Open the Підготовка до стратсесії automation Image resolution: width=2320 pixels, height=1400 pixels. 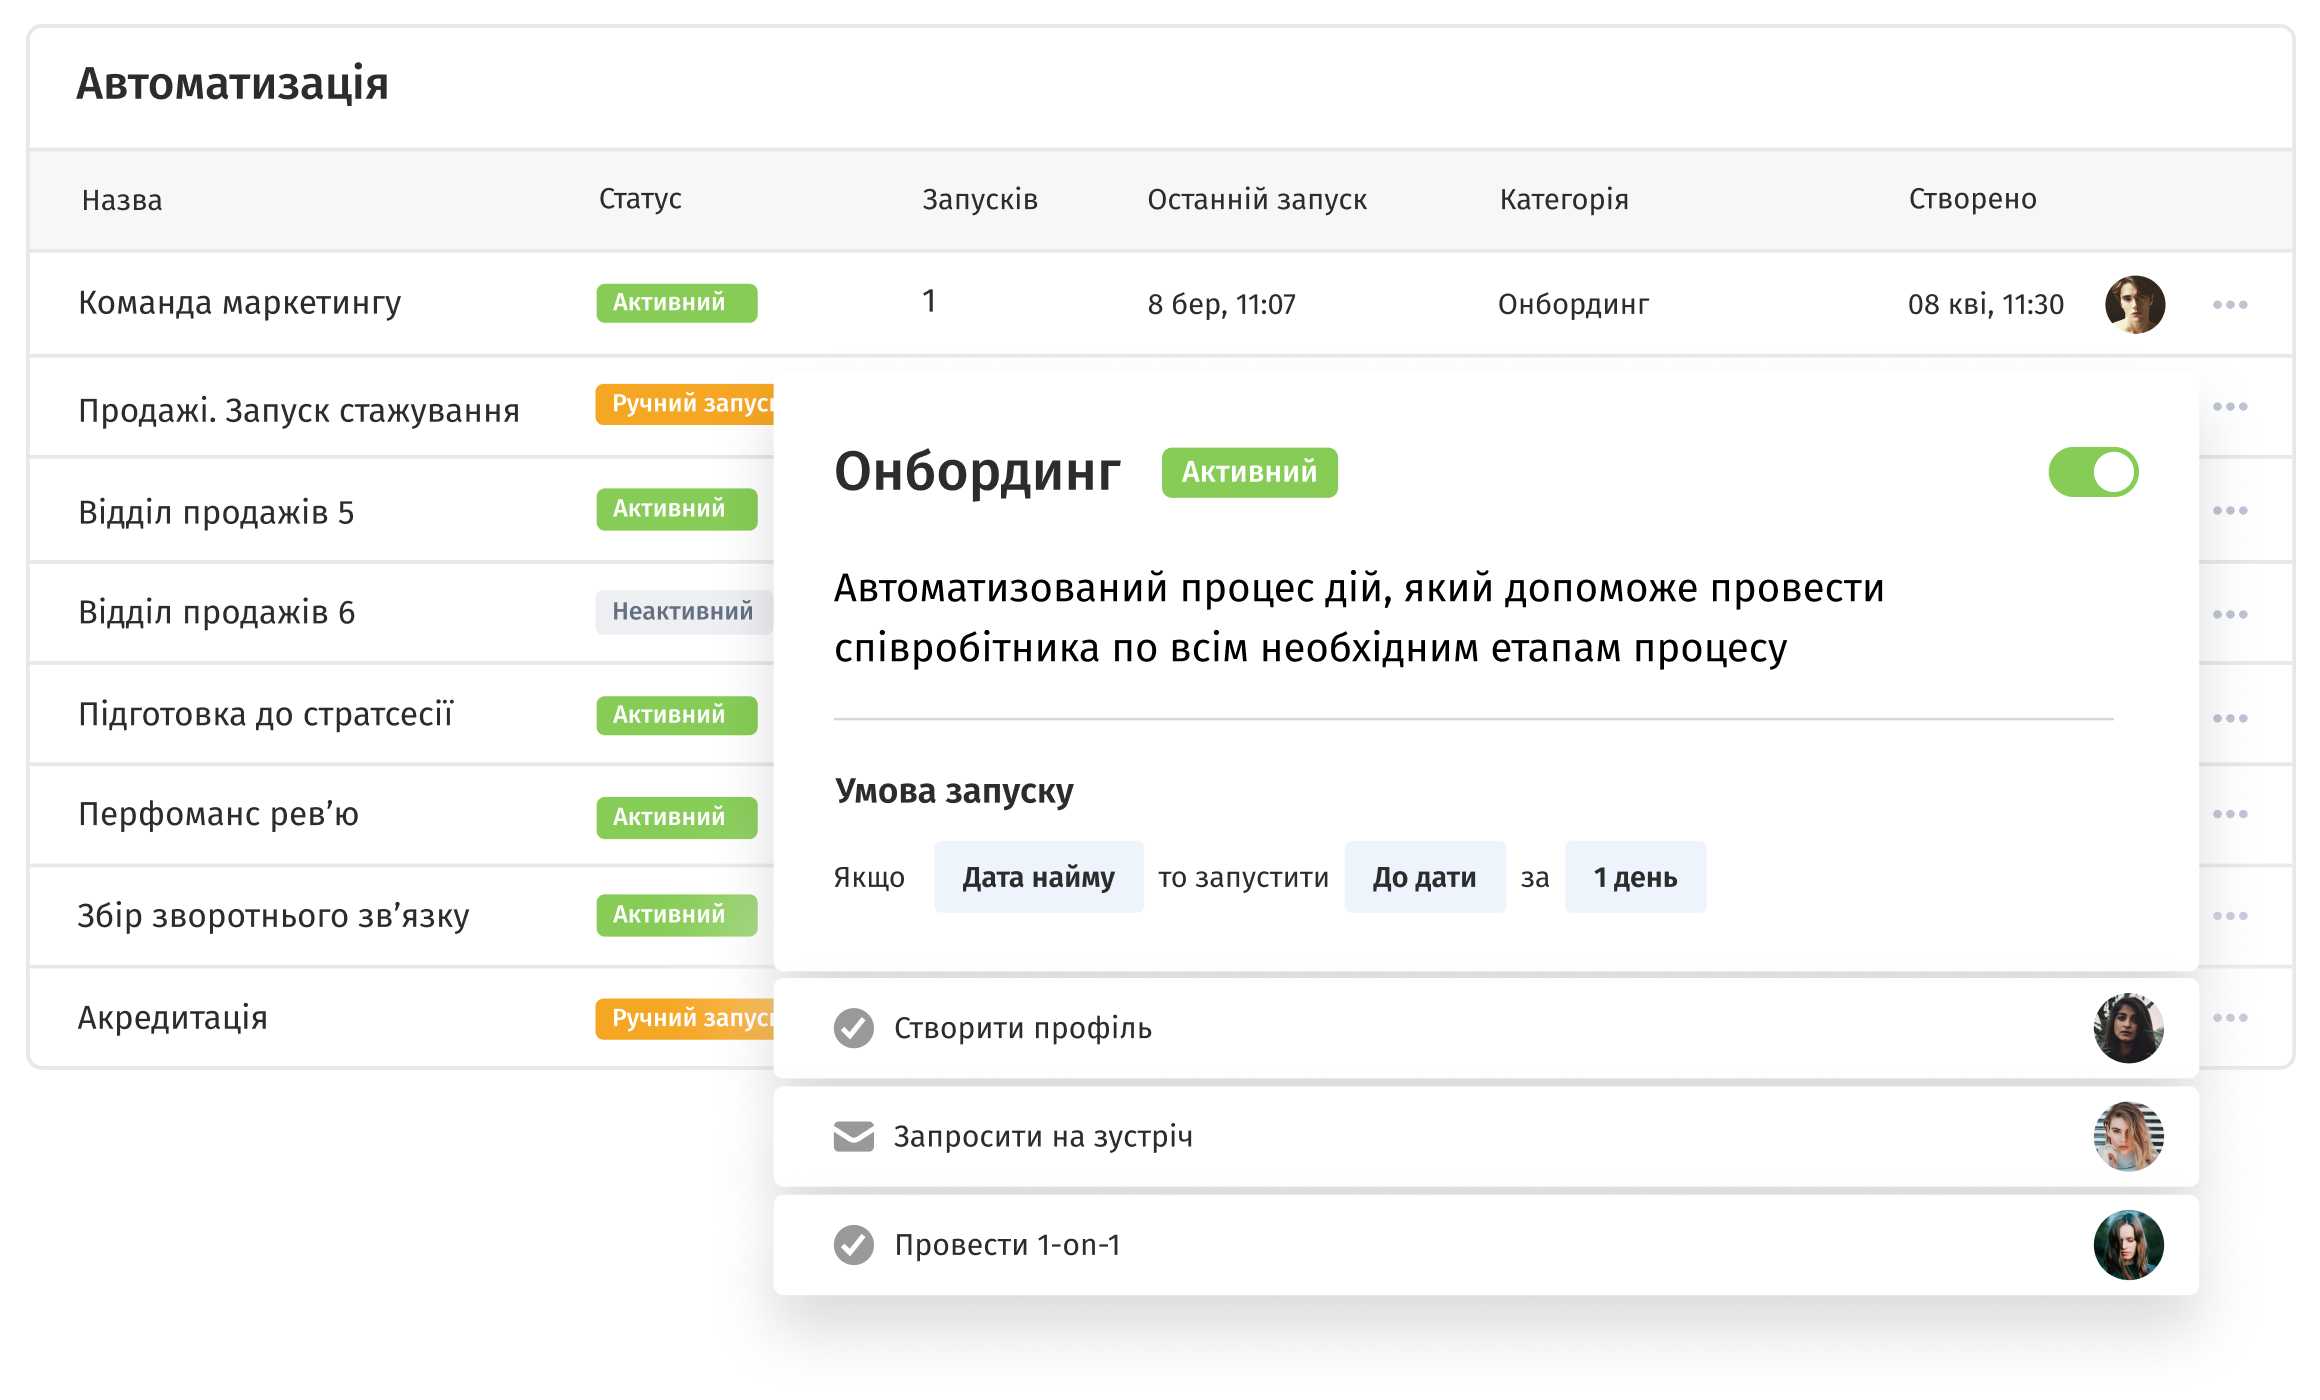click(x=266, y=714)
